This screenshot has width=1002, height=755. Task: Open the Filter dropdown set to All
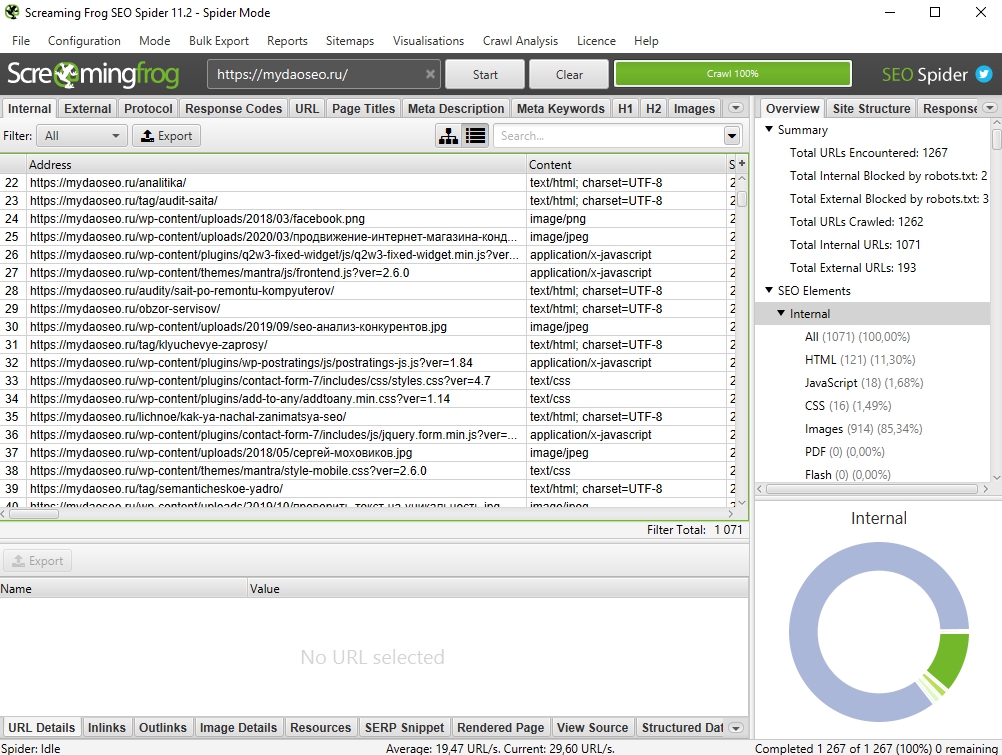coord(81,136)
